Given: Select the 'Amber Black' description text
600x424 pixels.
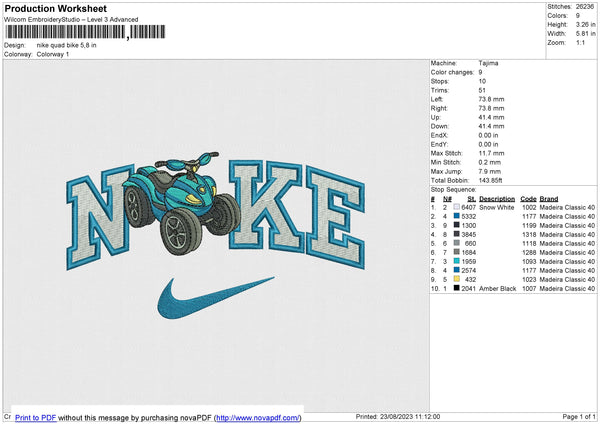Looking at the screenshot, I should (497, 288).
